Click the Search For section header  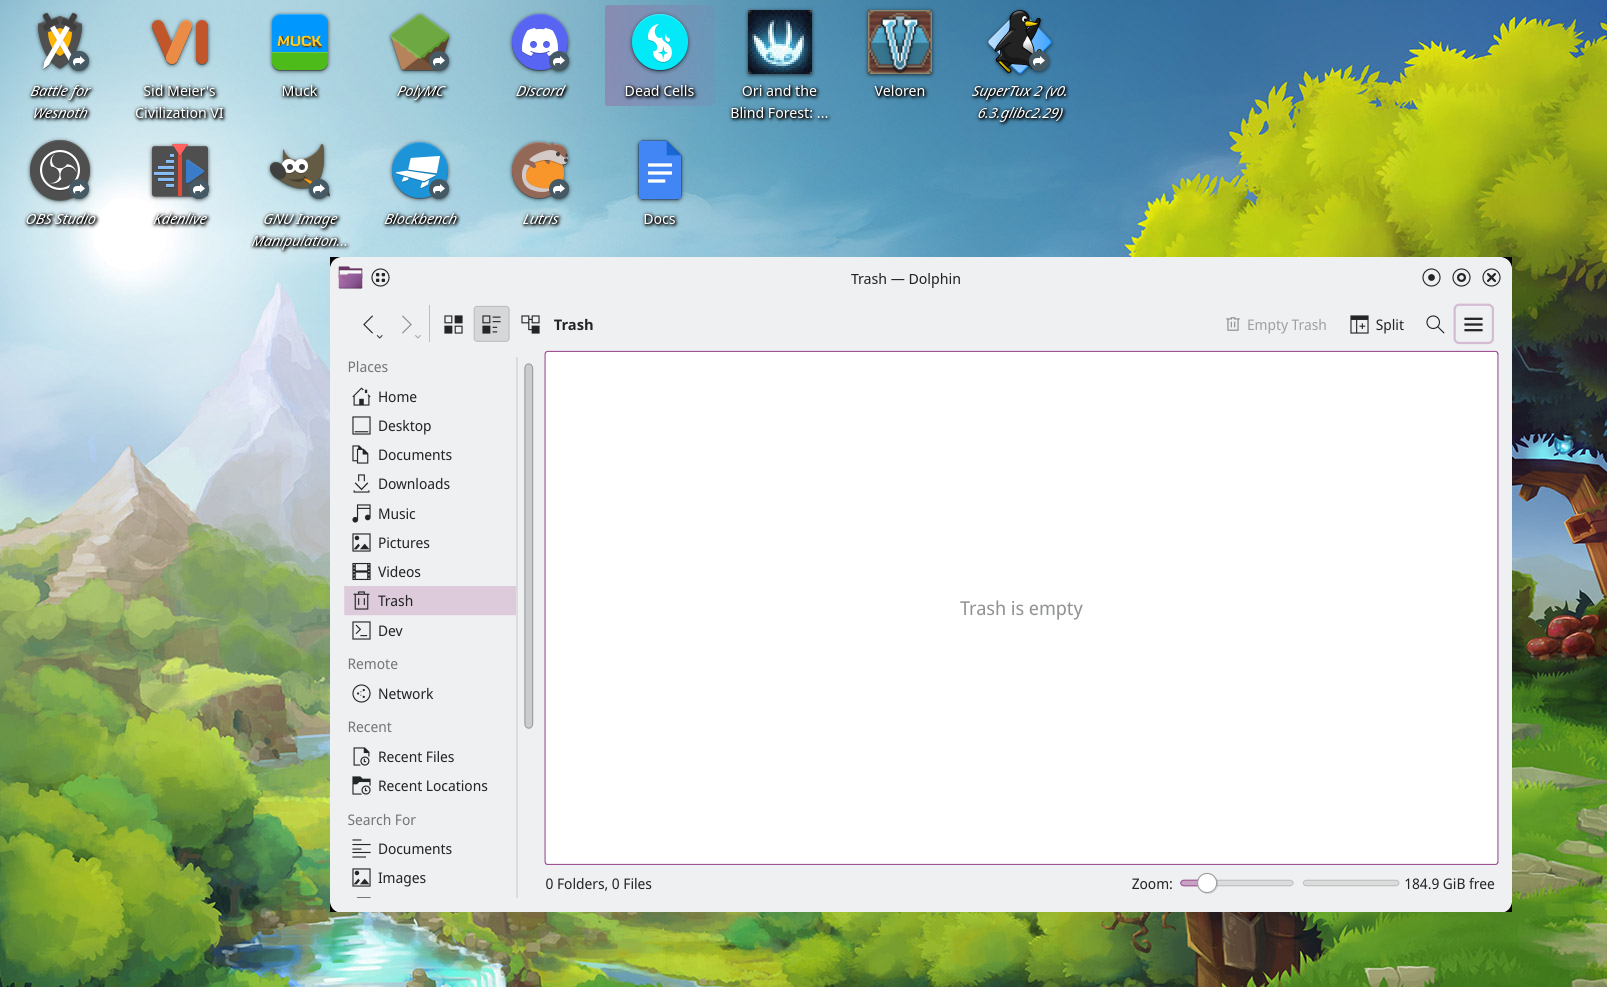coord(382,820)
